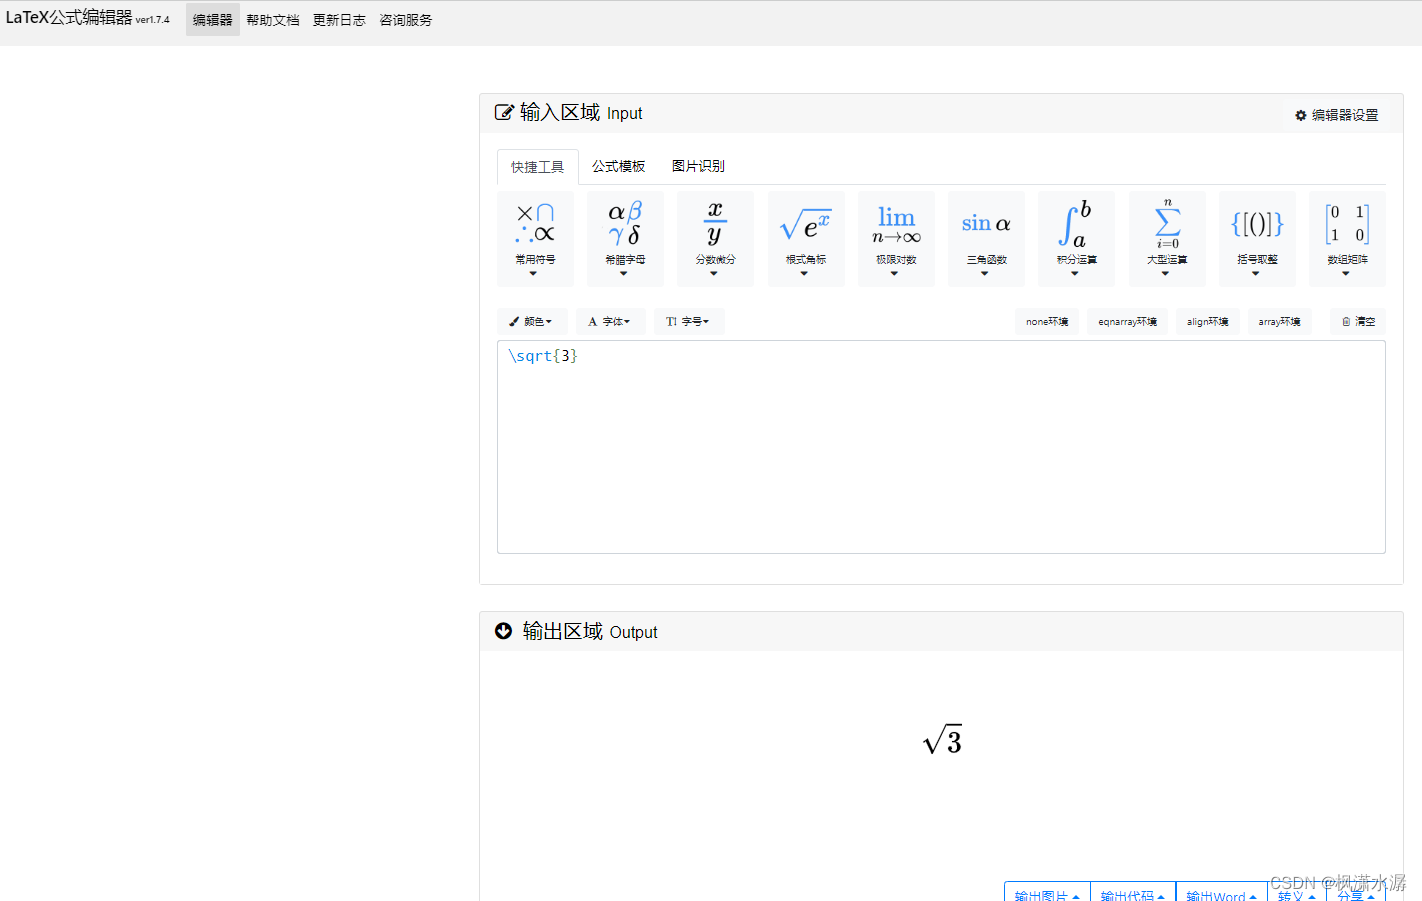Screen dimensions: 1422x901
Task: Click the LaTeX公式编辑器 site title
Action: (x=69, y=18)
